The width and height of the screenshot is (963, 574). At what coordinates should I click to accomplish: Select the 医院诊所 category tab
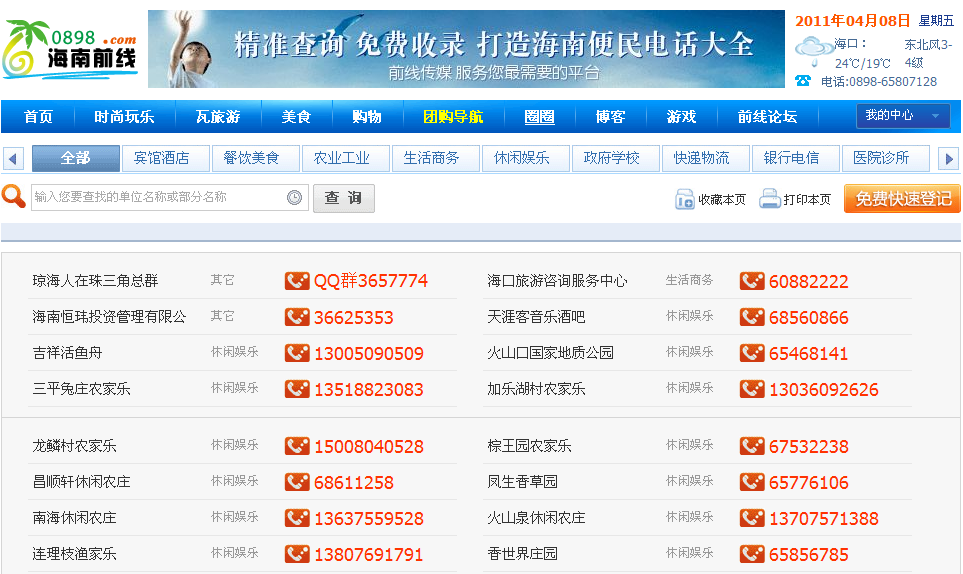click(x=886, y=158)
